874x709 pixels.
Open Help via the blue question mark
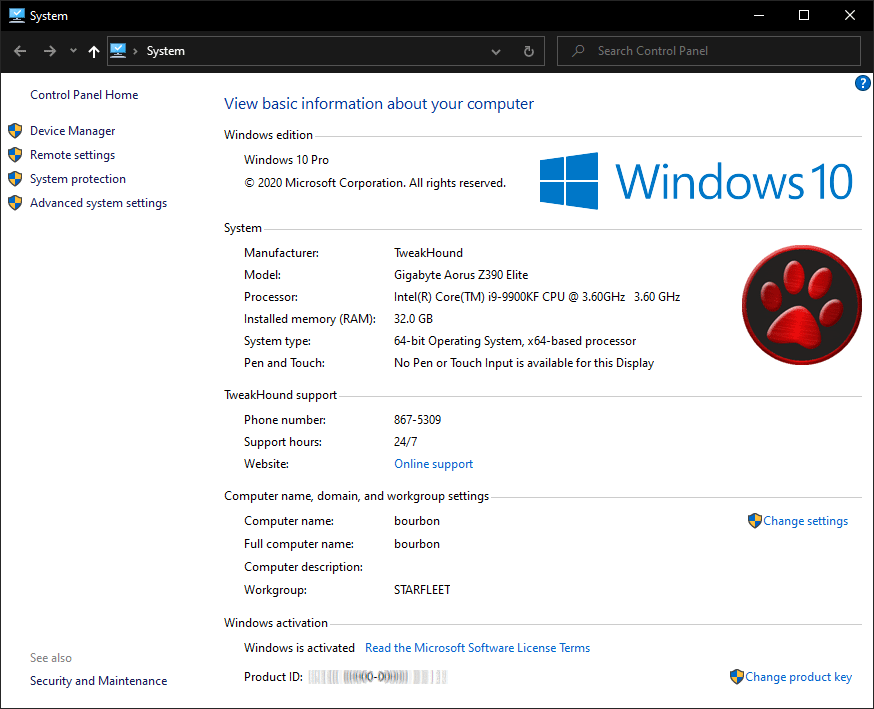862,83
